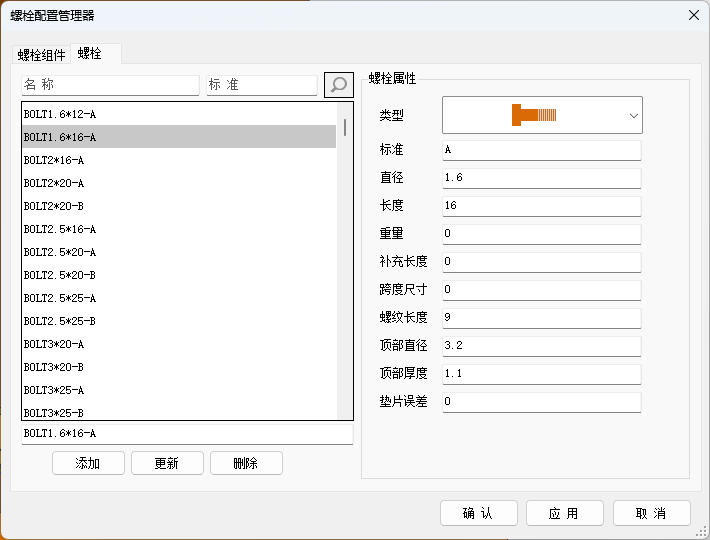Cancel with the 取消 button

click(652, 513)
